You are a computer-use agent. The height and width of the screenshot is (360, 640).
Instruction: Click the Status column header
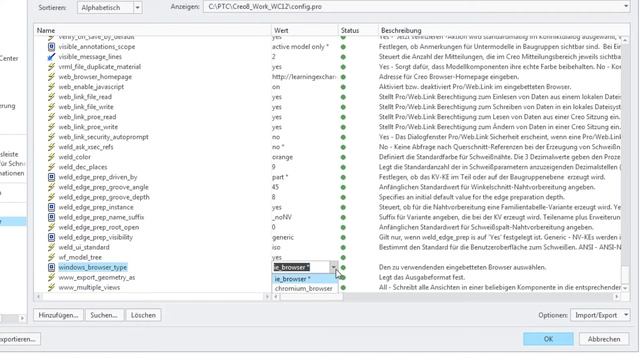click(x=358, y=30)
